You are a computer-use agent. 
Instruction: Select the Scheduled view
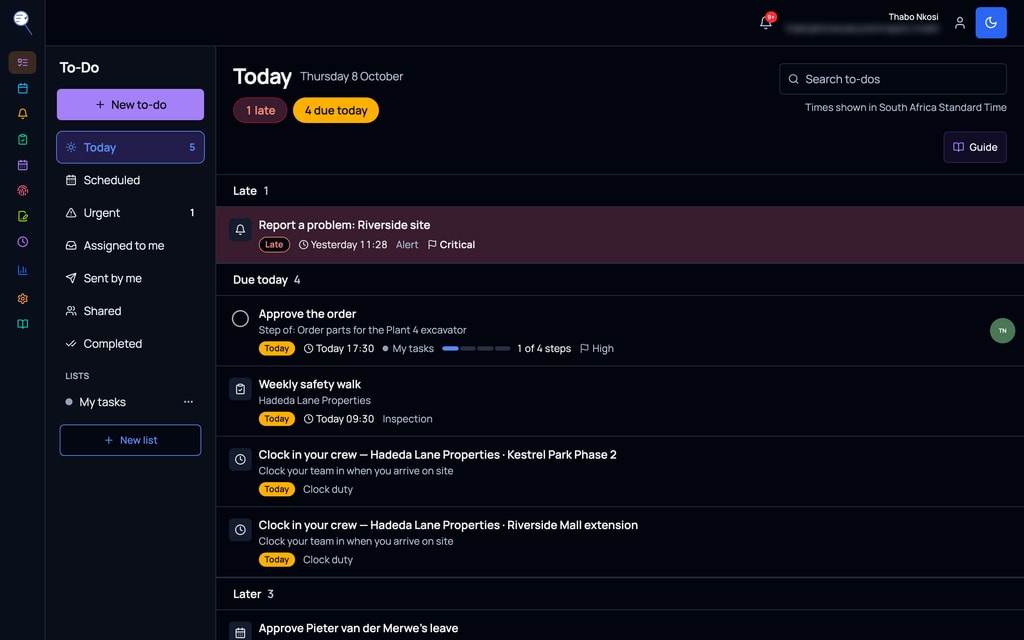tap(131, 180)
